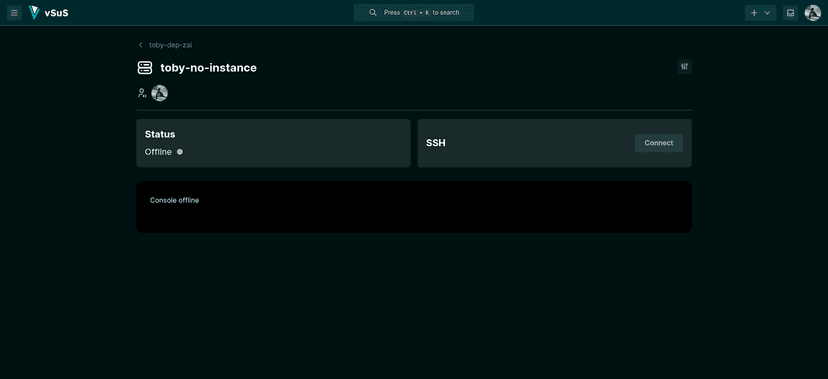Screen dimensions: 828x379
Task: Select the toby-no-instance title text
Action: pyautogui.click(x=209, y=68)
